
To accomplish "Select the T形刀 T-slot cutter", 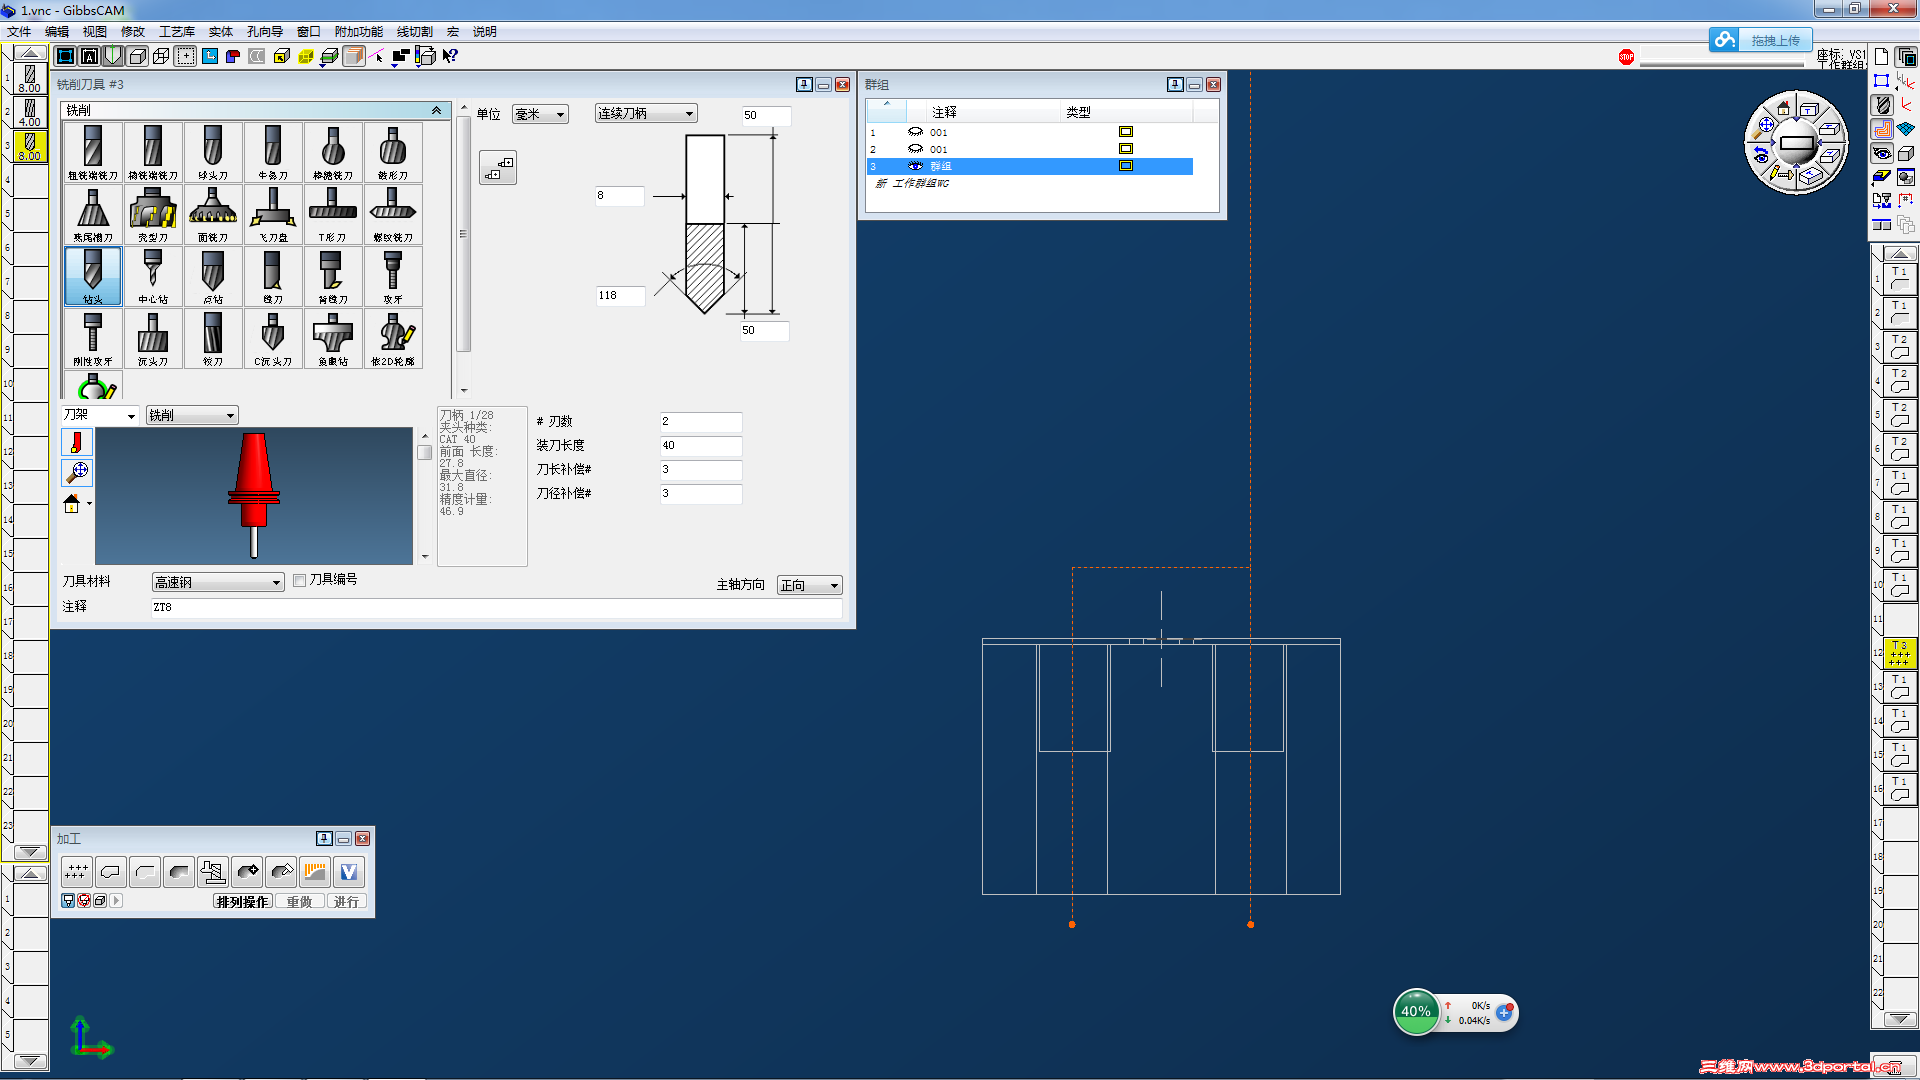I will [x=333, y=214].
